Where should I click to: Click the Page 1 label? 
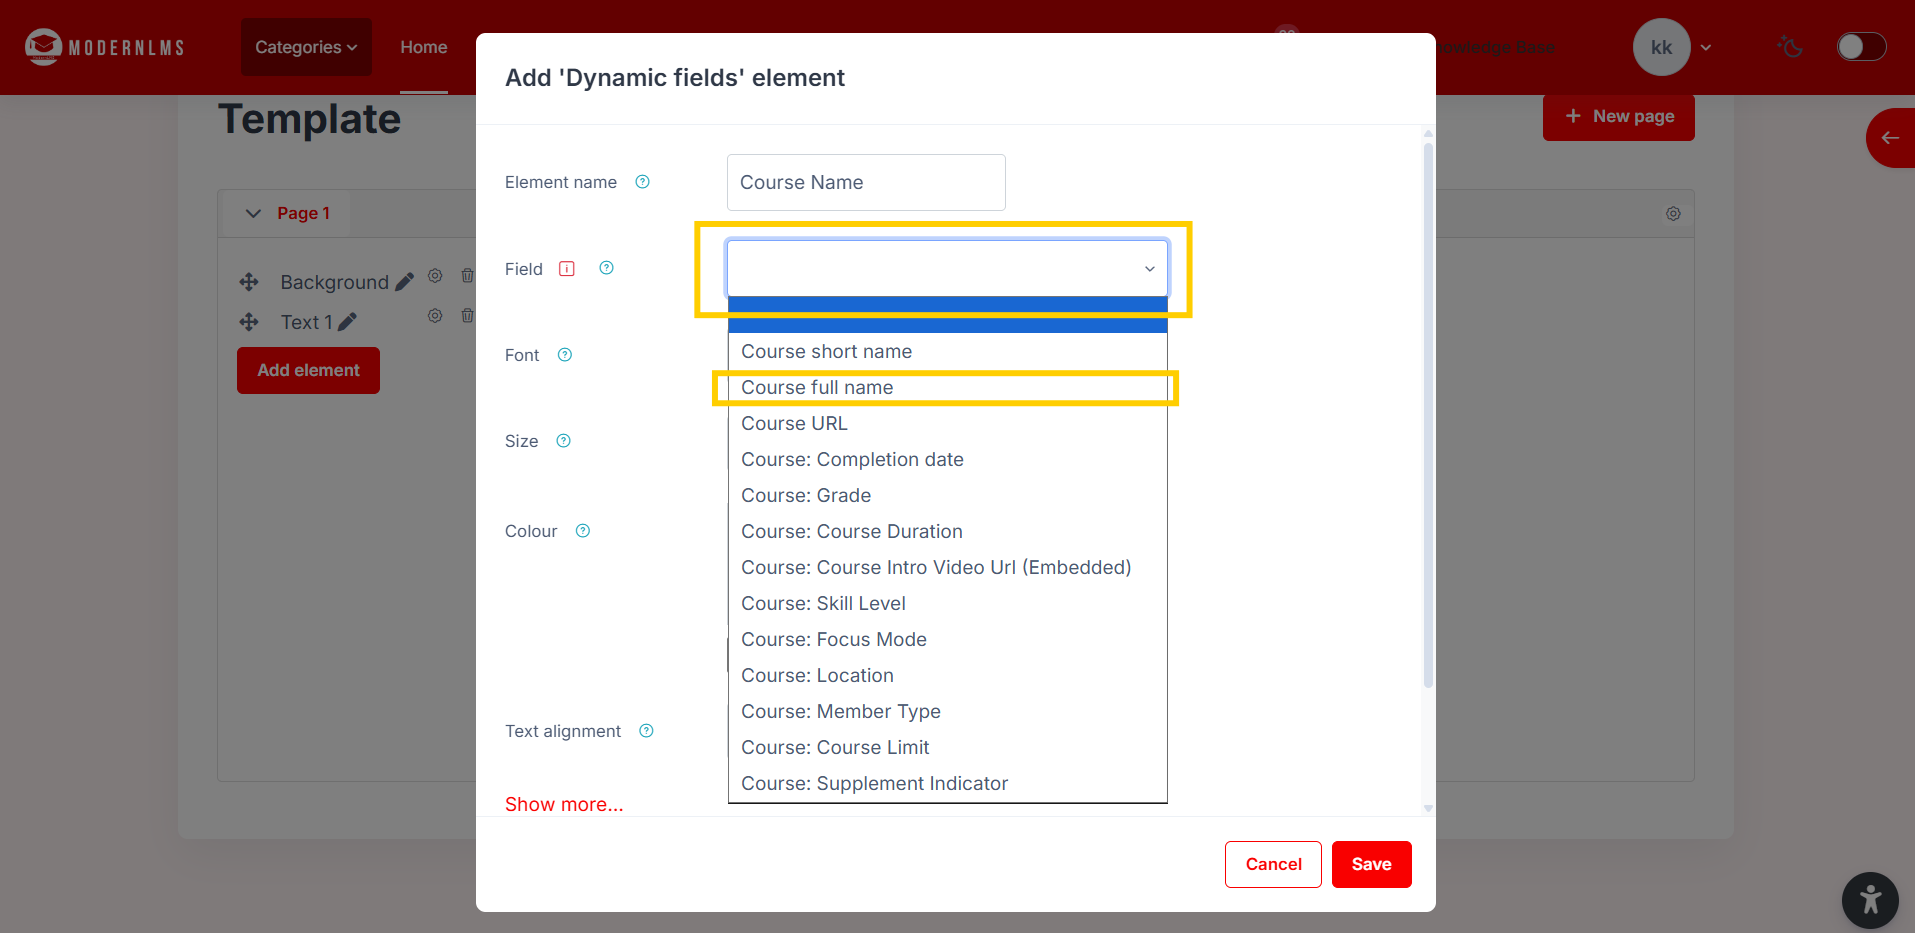(303, 213)
